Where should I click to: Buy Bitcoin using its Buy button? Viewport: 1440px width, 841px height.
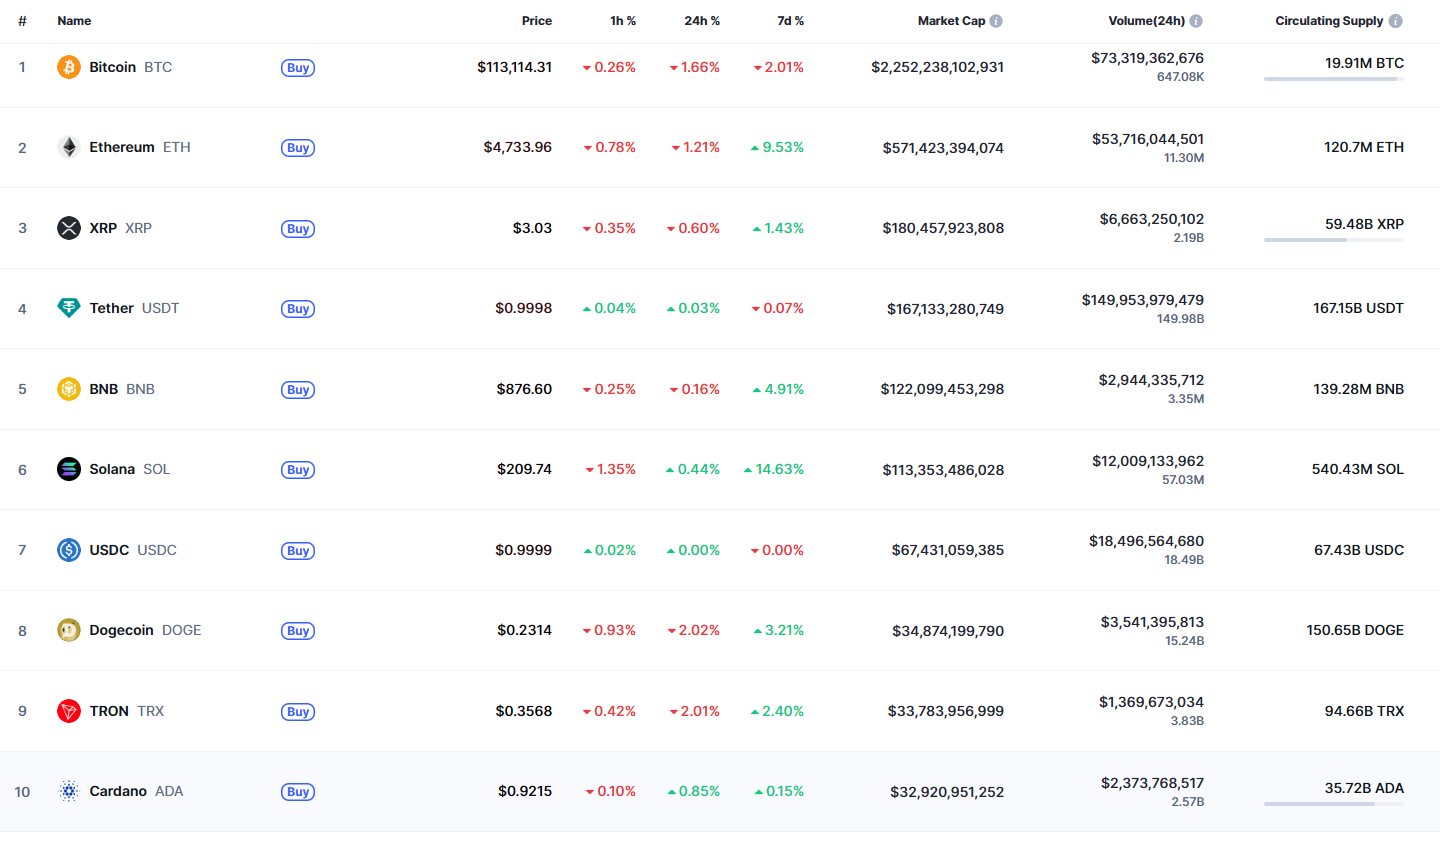click(298, 68)
